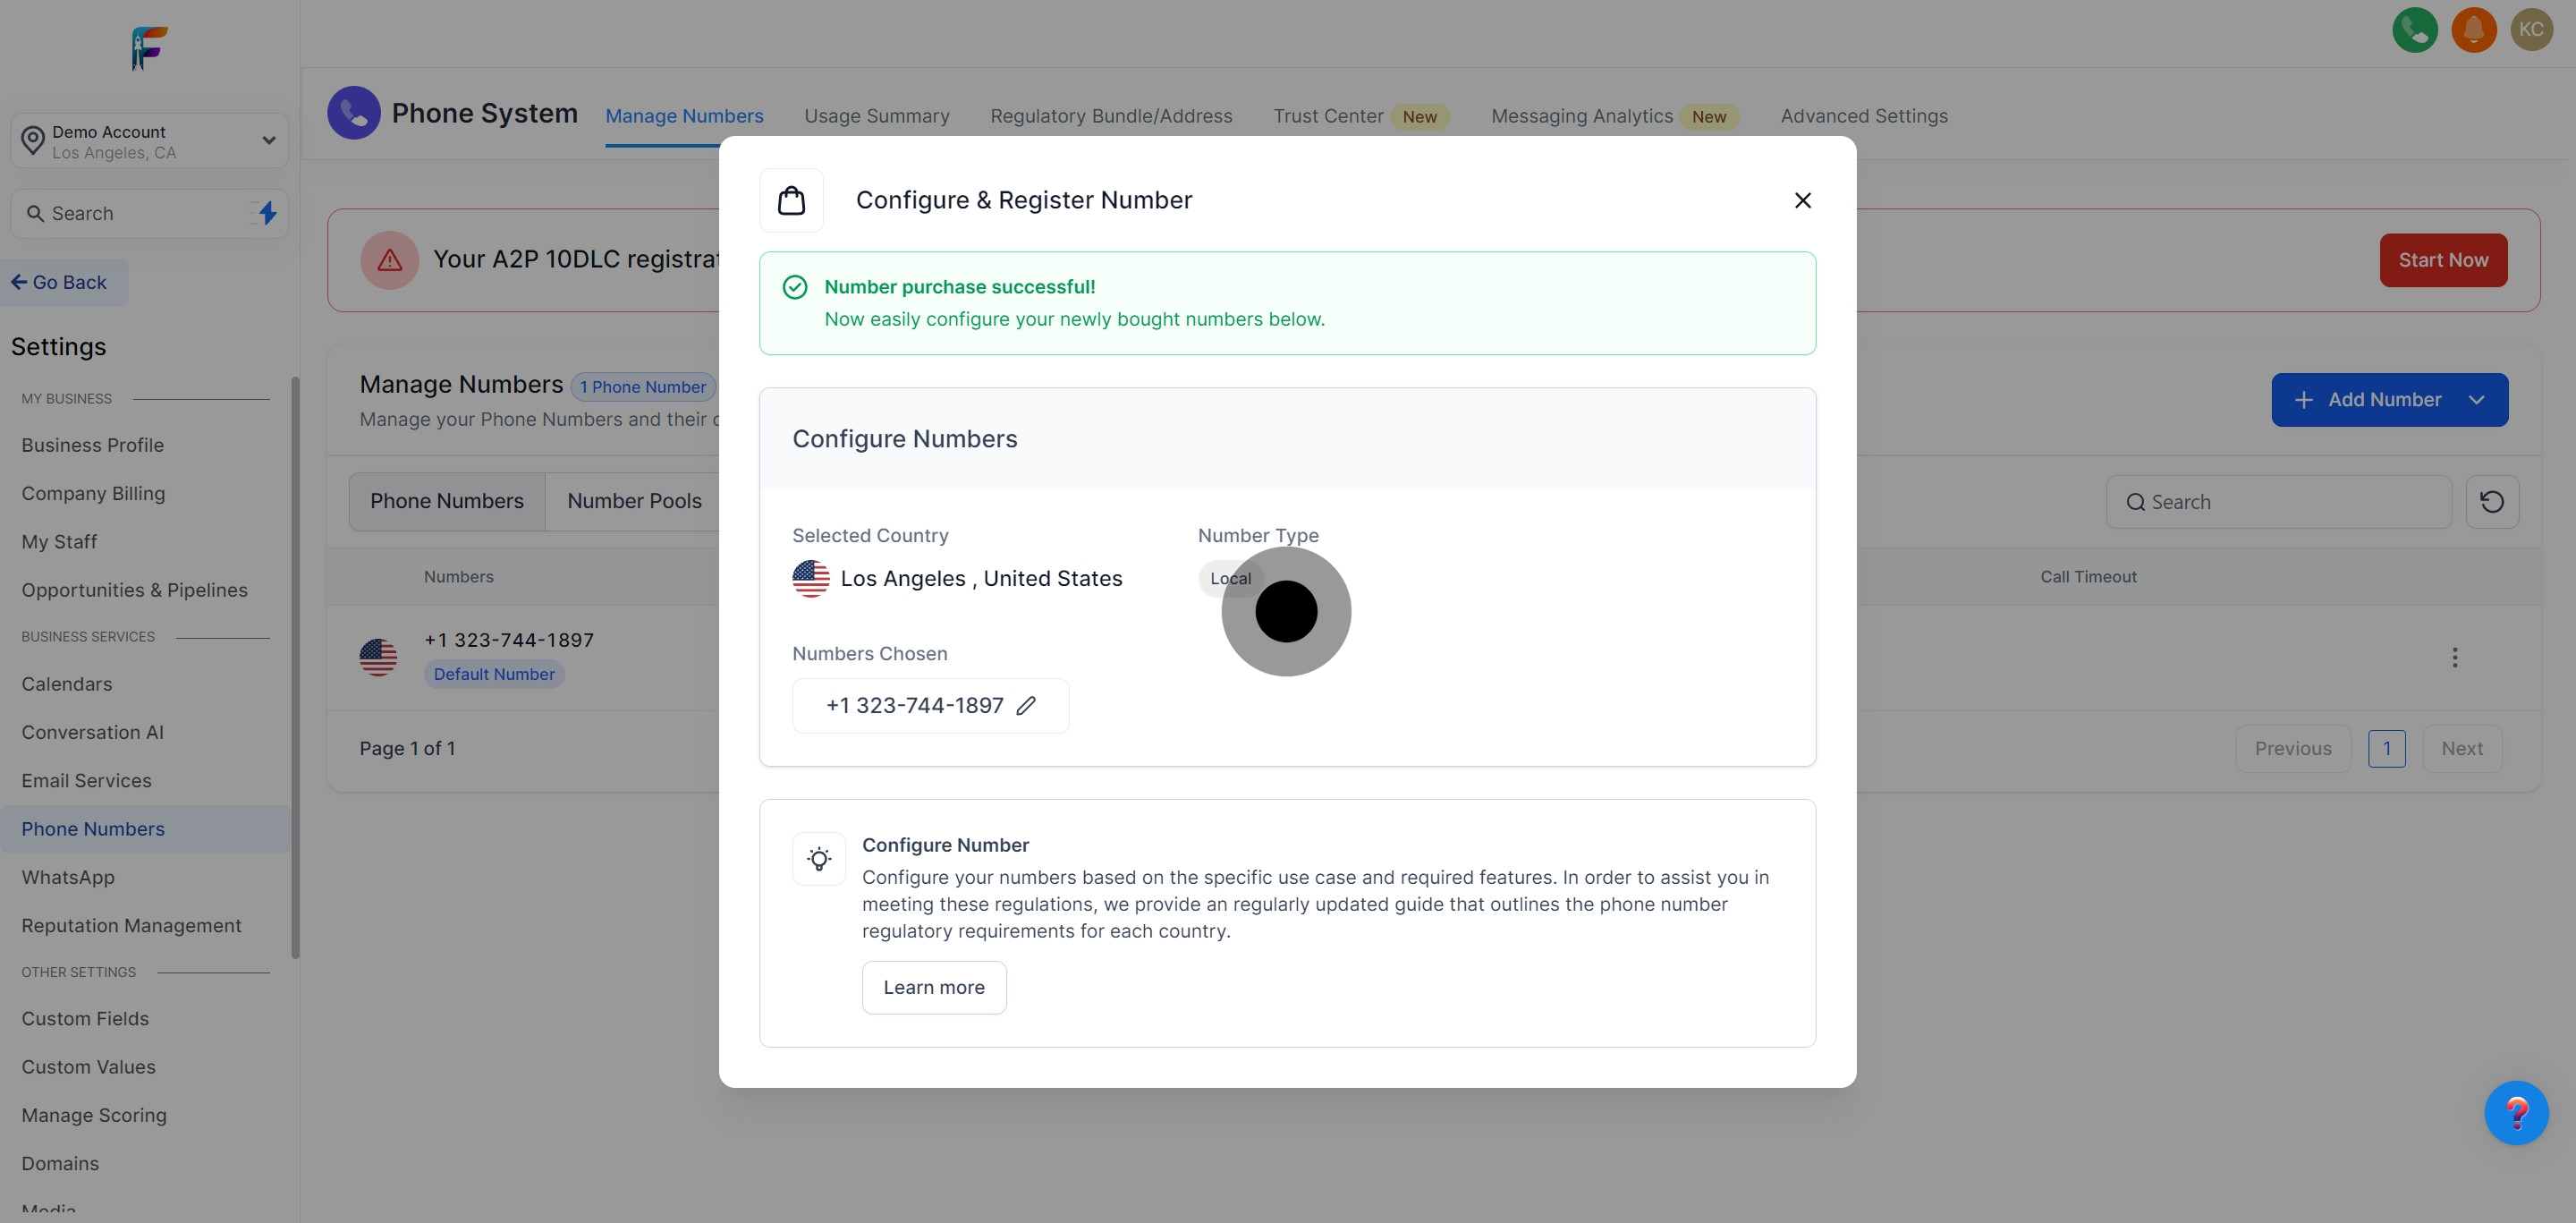Click the KC user avatar

point(2531,30)
